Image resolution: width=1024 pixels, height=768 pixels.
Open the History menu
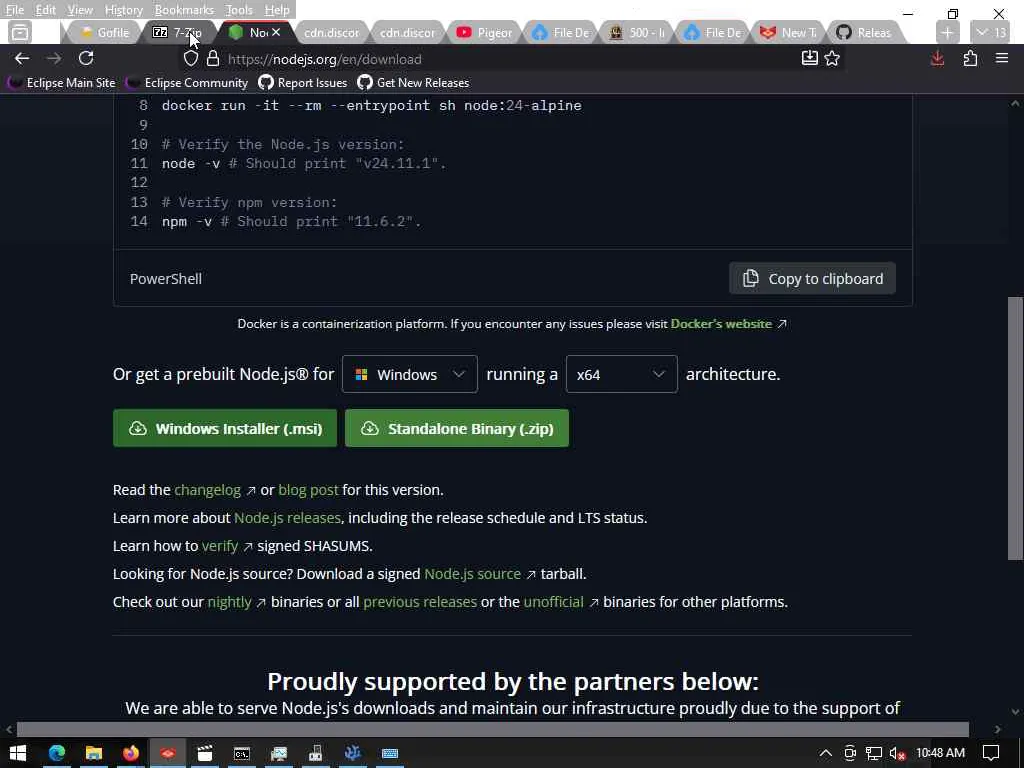click(x=123, y=10)
